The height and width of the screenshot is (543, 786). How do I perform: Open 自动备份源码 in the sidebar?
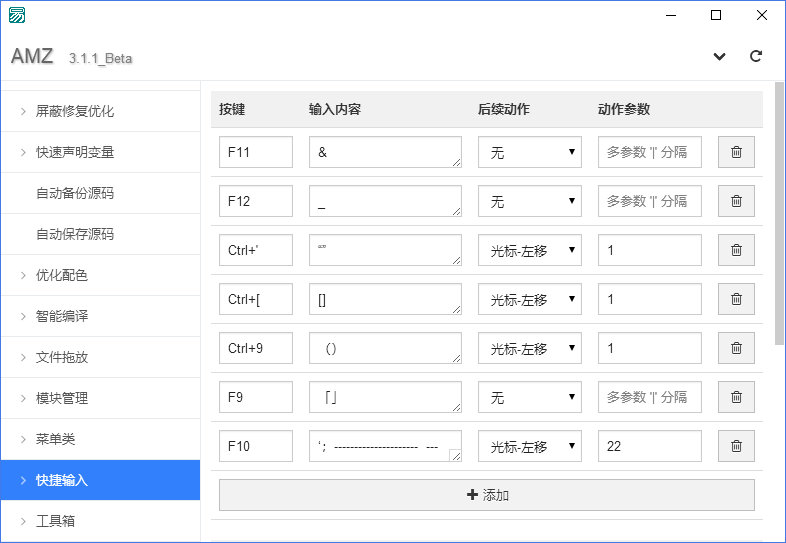point(75,193)
